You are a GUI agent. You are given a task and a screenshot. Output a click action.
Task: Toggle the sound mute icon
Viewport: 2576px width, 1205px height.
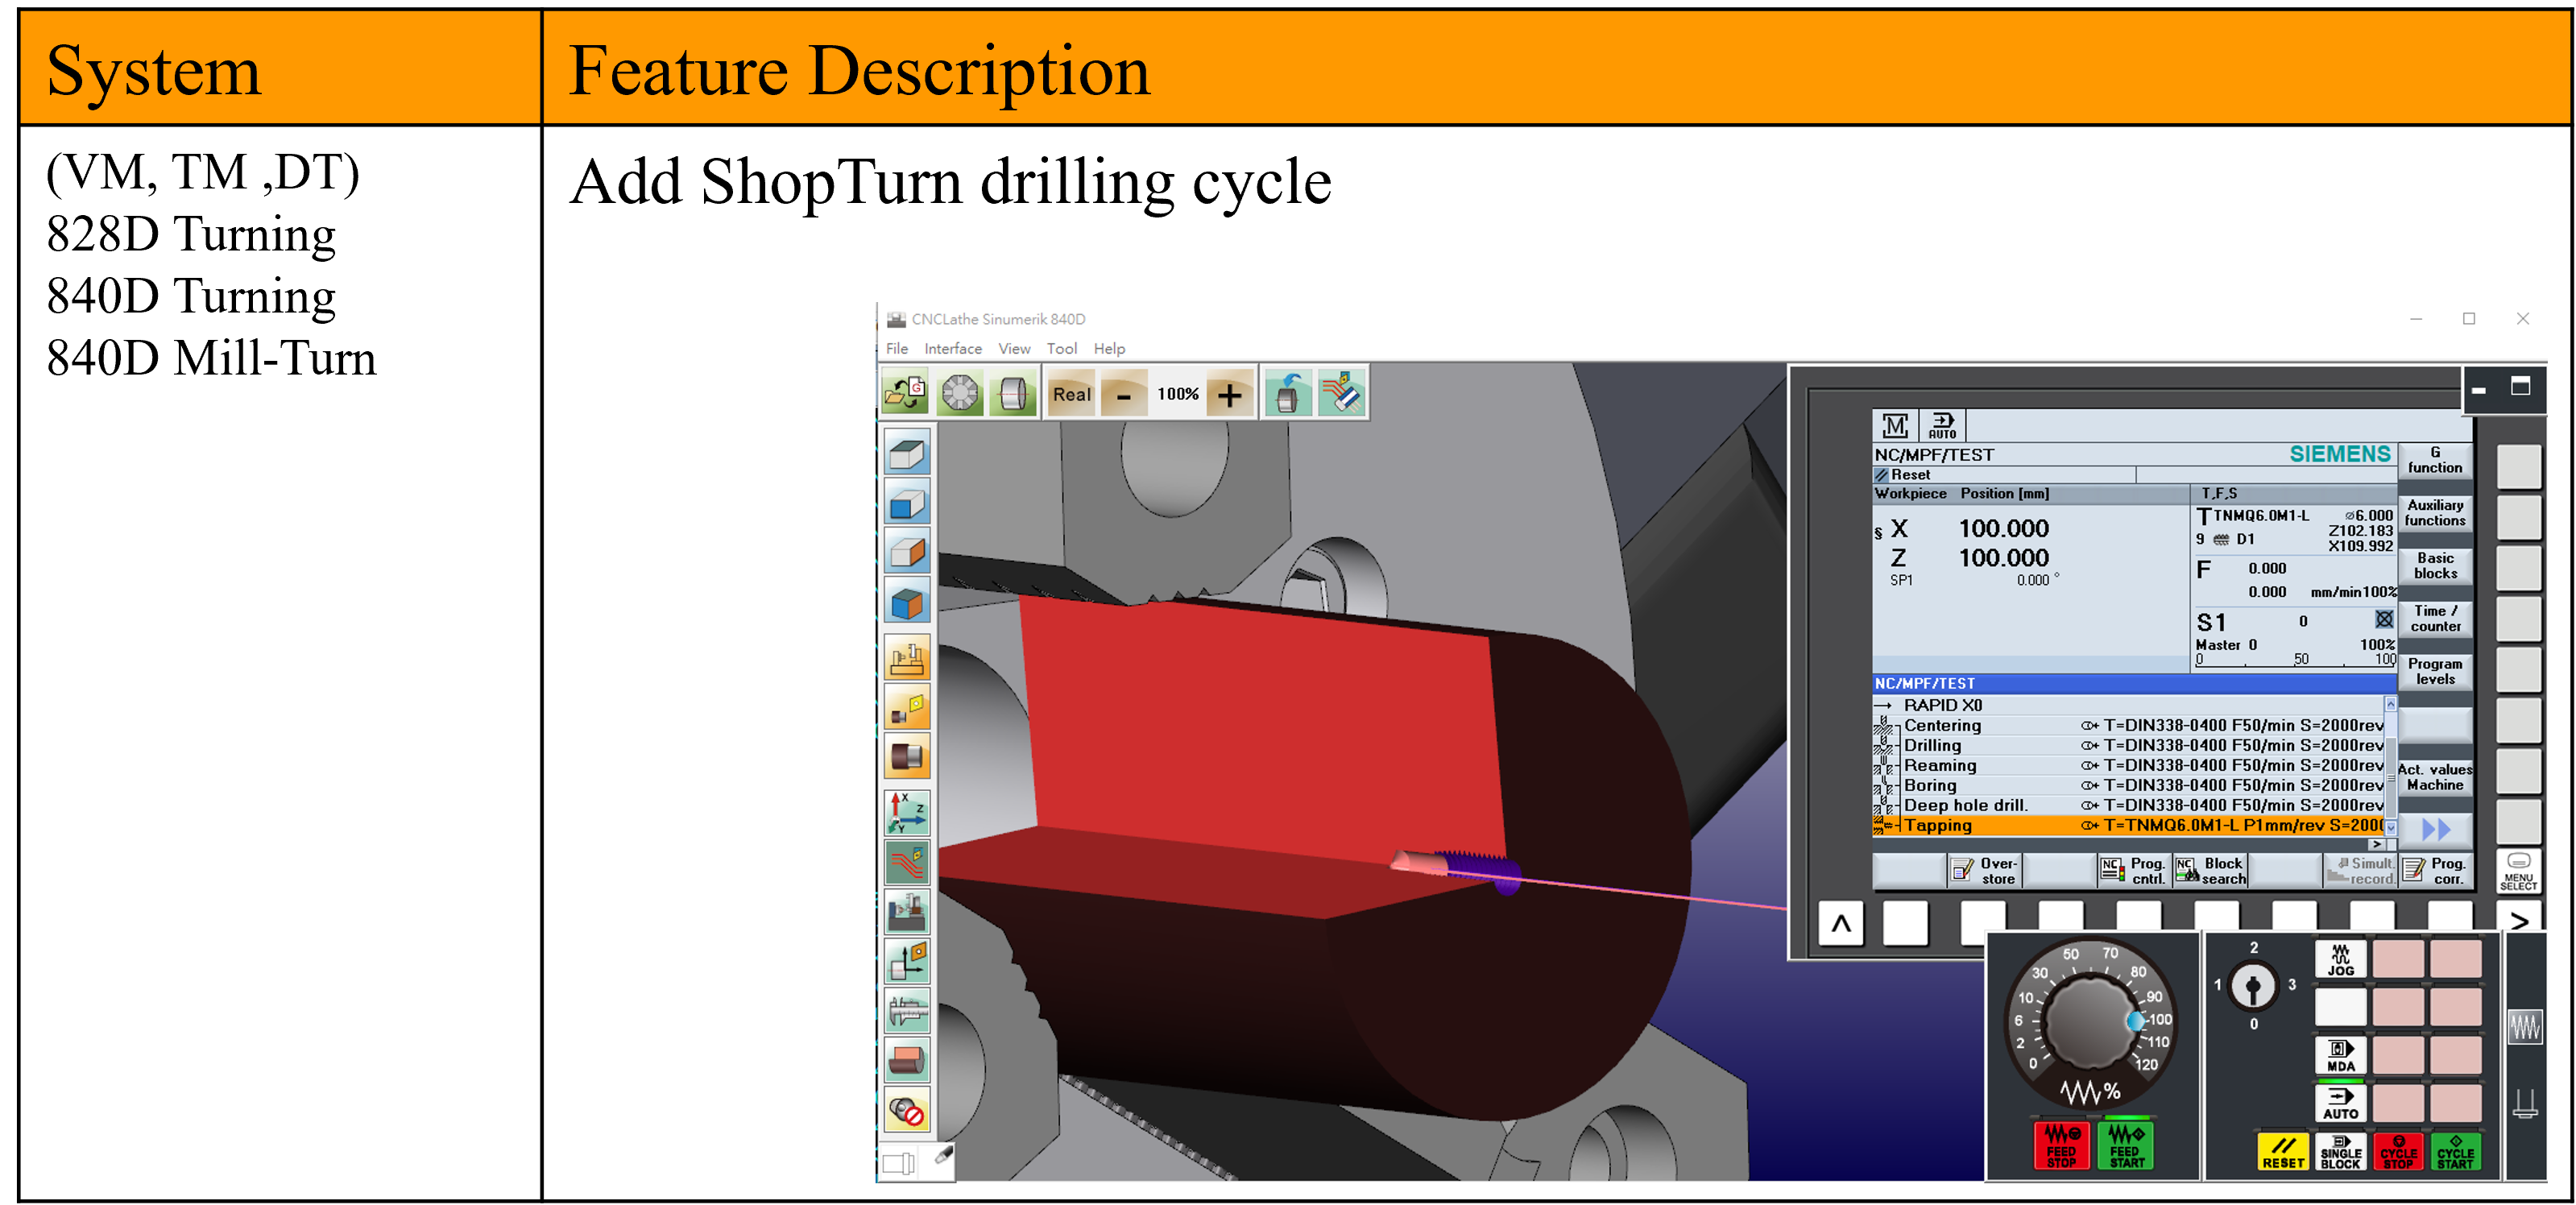[x=907, y=1111]
